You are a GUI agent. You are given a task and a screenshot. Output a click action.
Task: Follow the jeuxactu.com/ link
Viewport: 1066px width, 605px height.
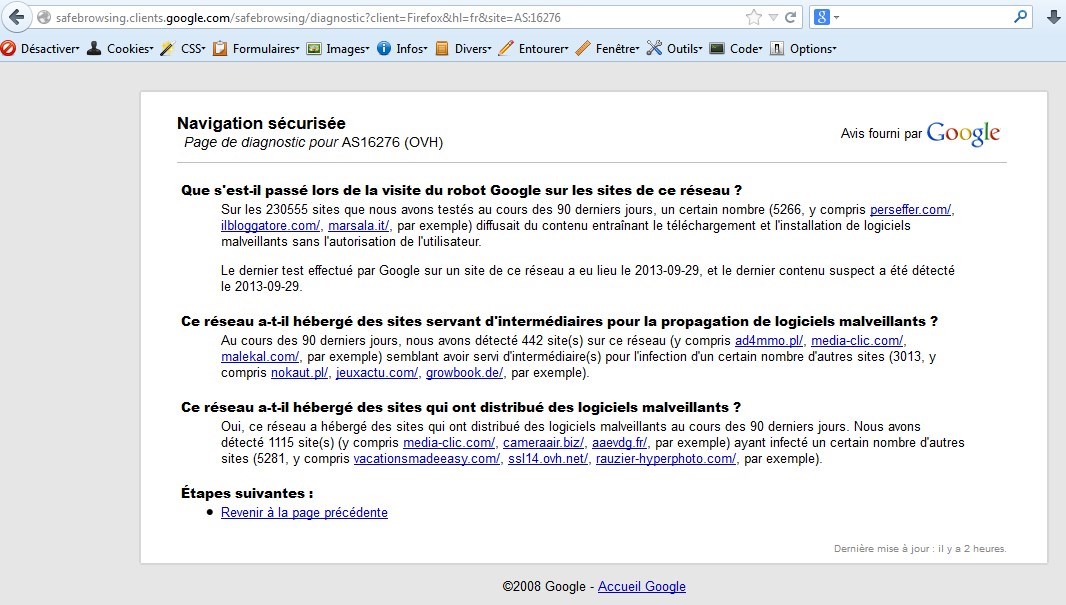point(377,373)
